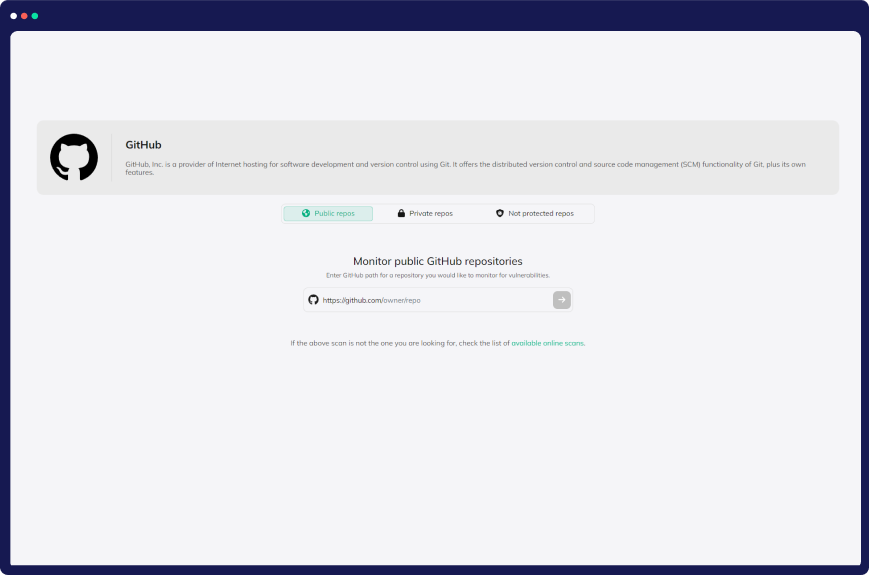This screenshot has height=575, width=869.
Task: Click the shield icon for Not protected repos
Action: 500,213
